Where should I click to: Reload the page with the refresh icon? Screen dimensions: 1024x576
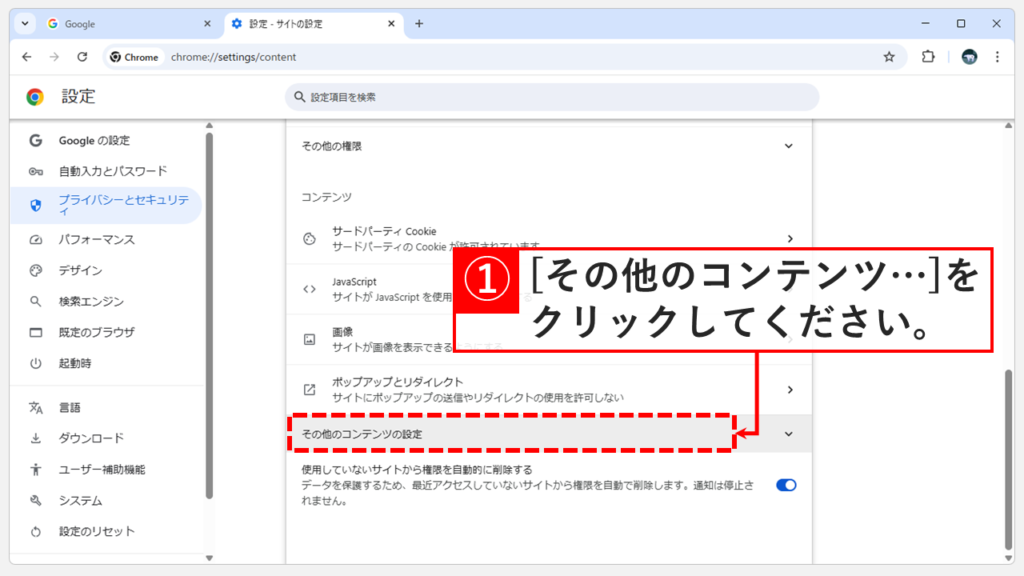pos(83,57)
